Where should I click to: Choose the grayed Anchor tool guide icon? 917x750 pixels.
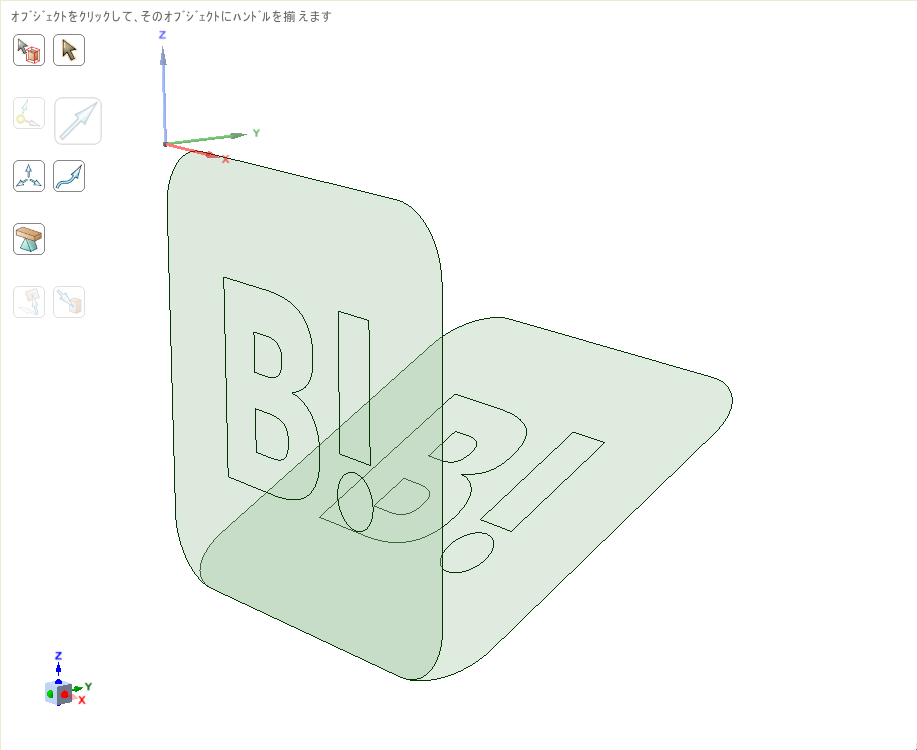pos(29,113)
